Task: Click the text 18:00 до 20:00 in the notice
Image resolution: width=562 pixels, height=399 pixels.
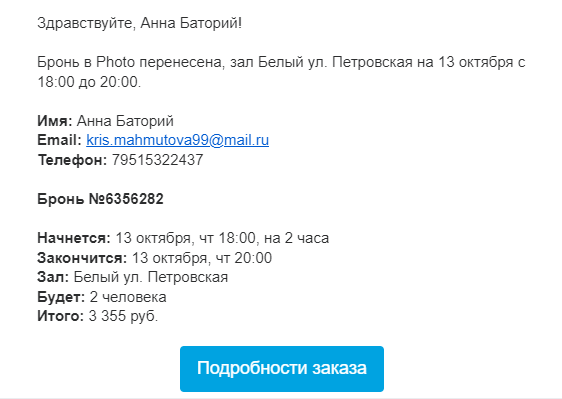Action: point(87,82)
